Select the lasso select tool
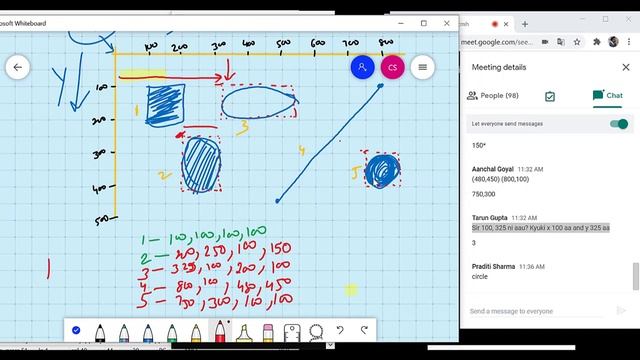Screen dimensions: 640x360 (x=316, y=332)
